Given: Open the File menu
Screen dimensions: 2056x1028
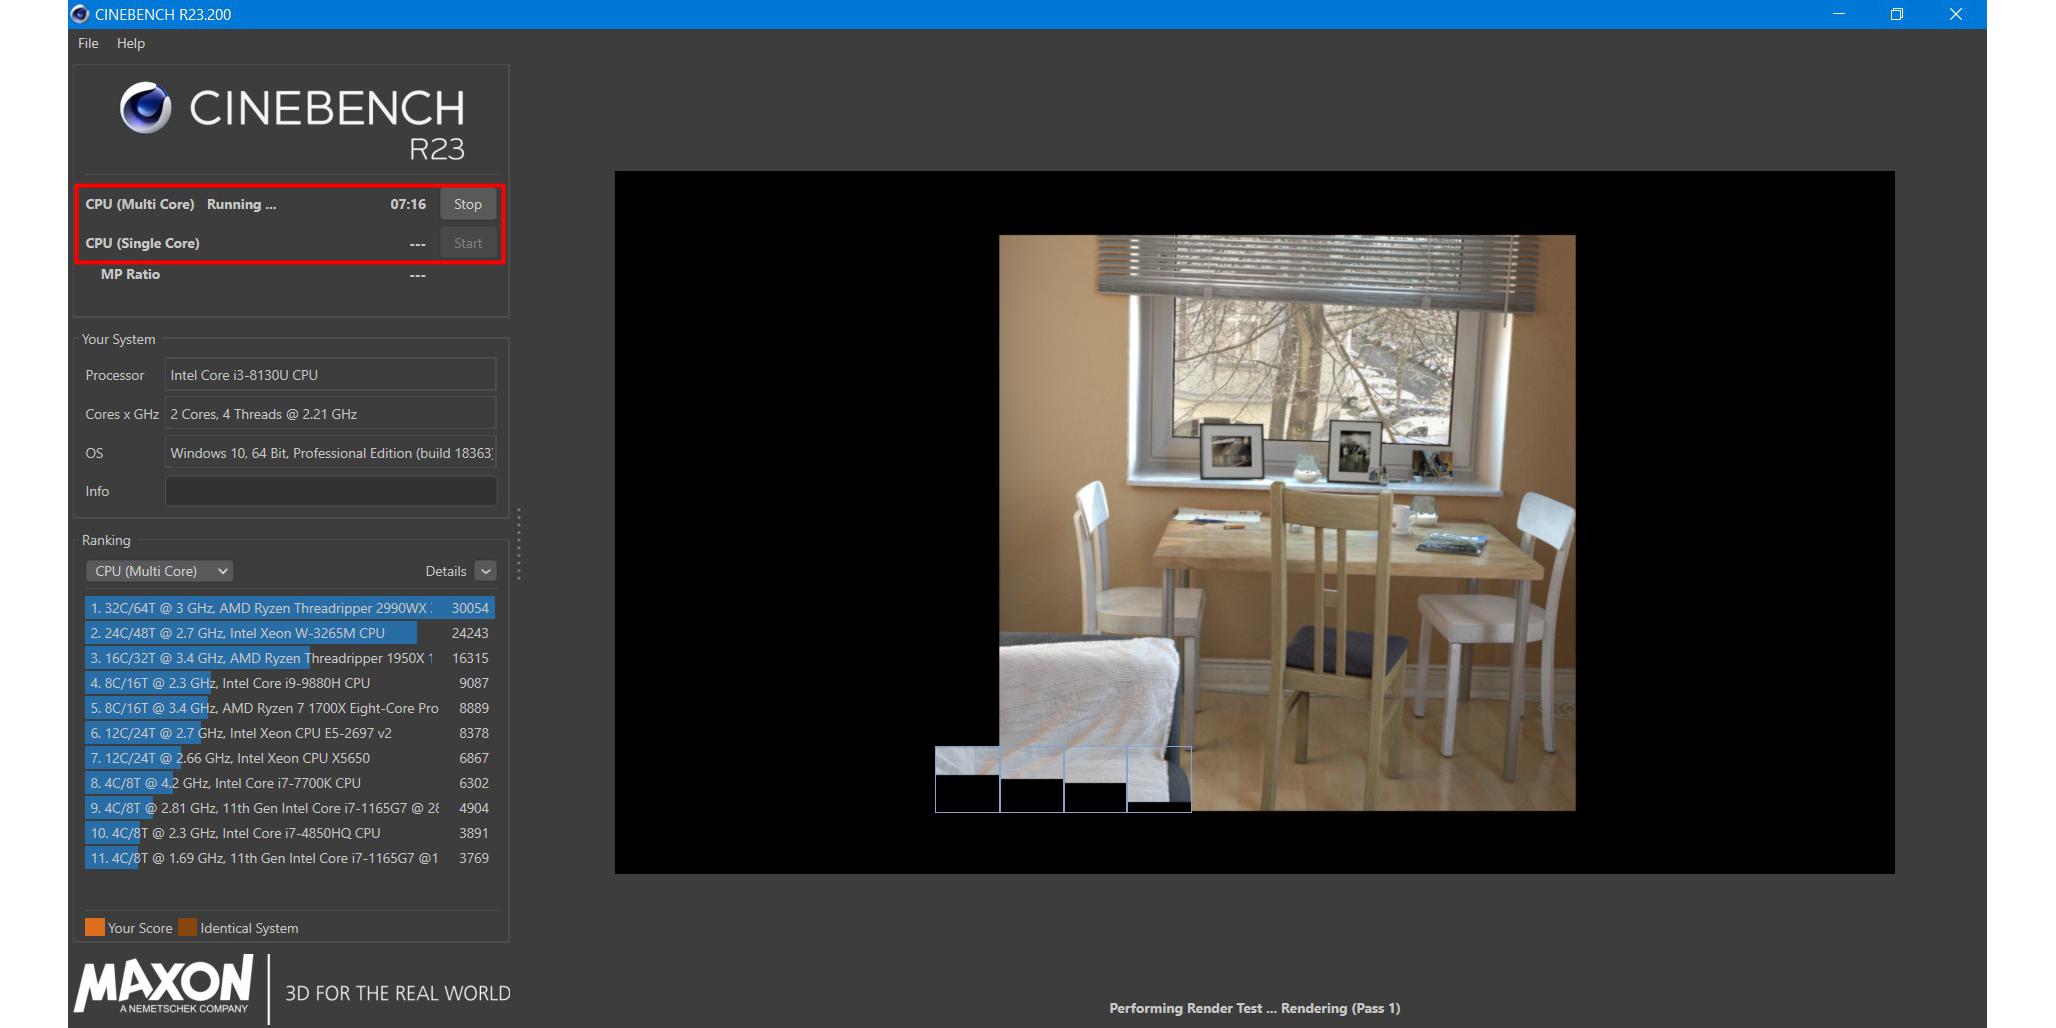Looking at the screenshot, I should point(88,43).
